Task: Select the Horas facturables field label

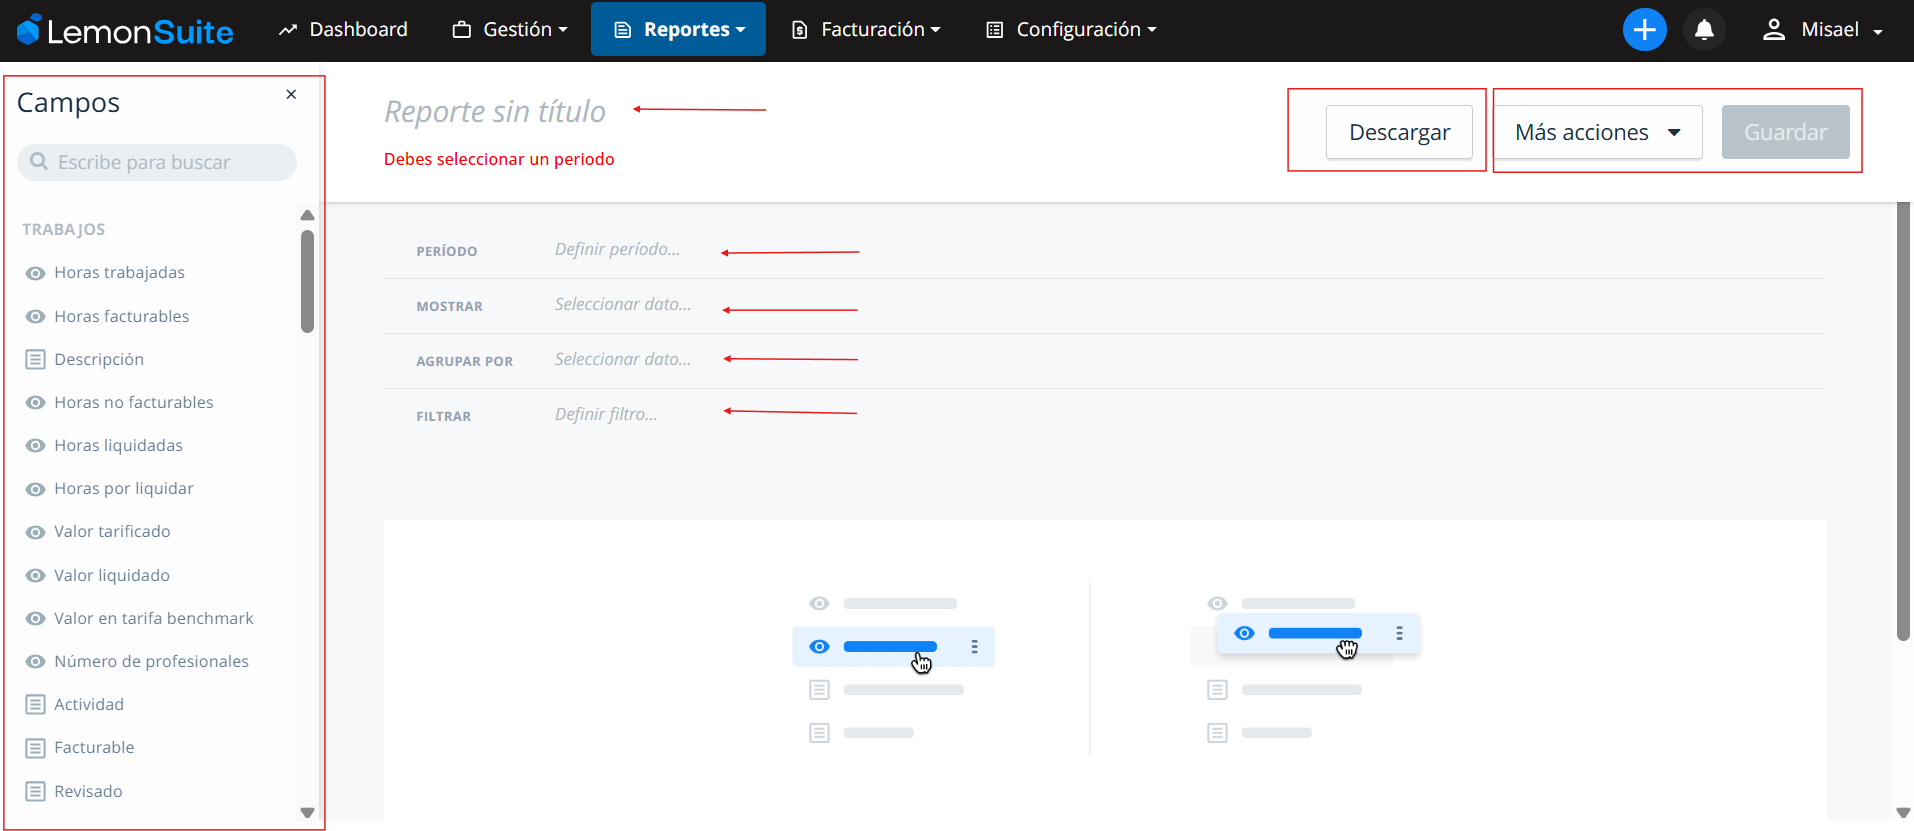Action: (122, 316)
